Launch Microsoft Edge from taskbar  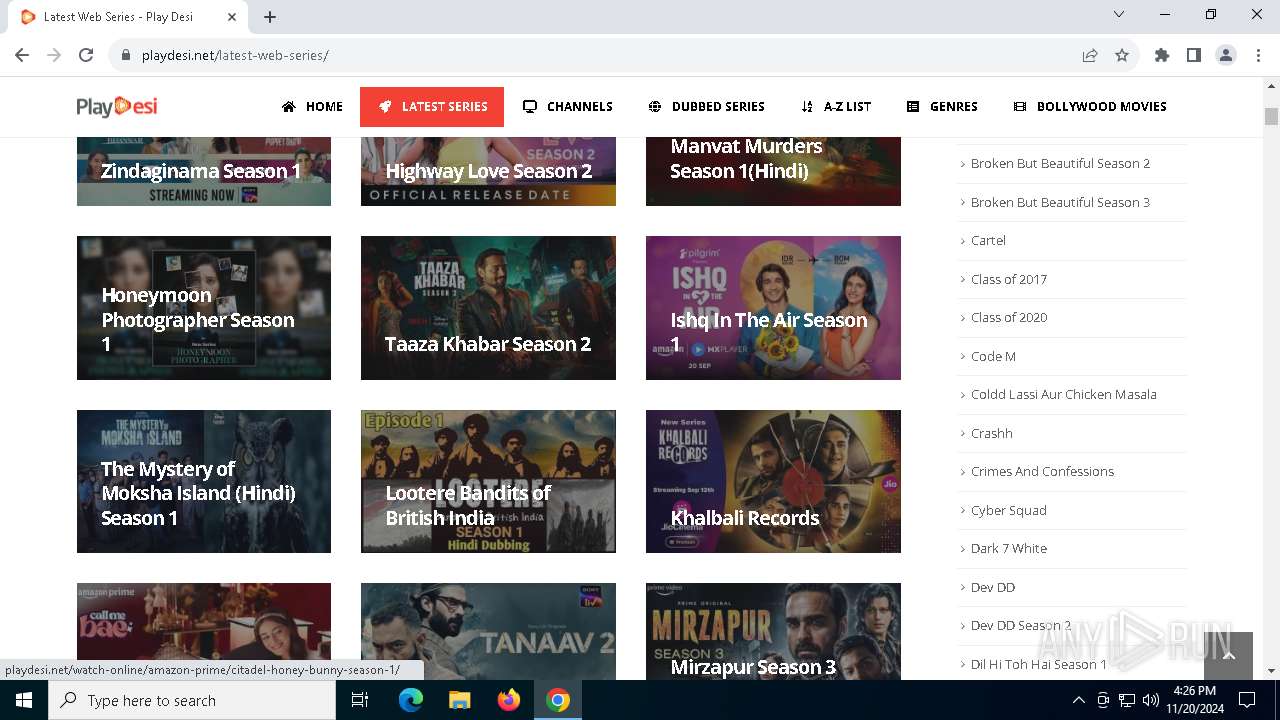(x=411, y=700)
